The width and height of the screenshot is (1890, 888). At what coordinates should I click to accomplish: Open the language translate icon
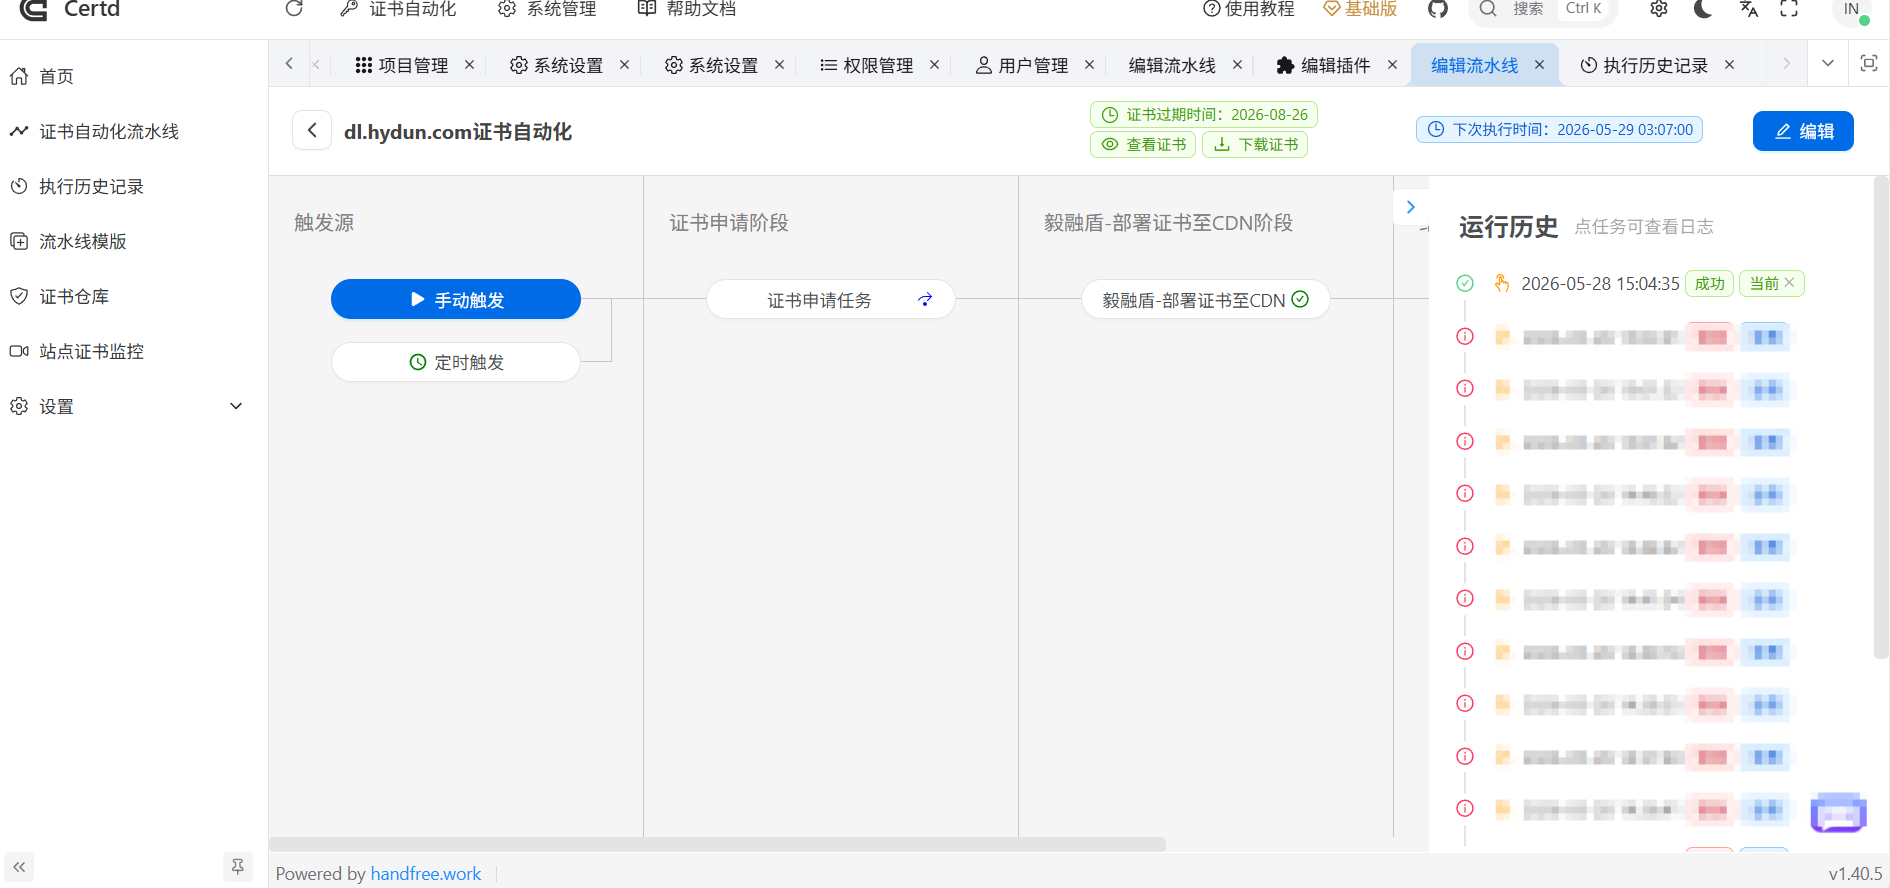tap(1748, 9)
